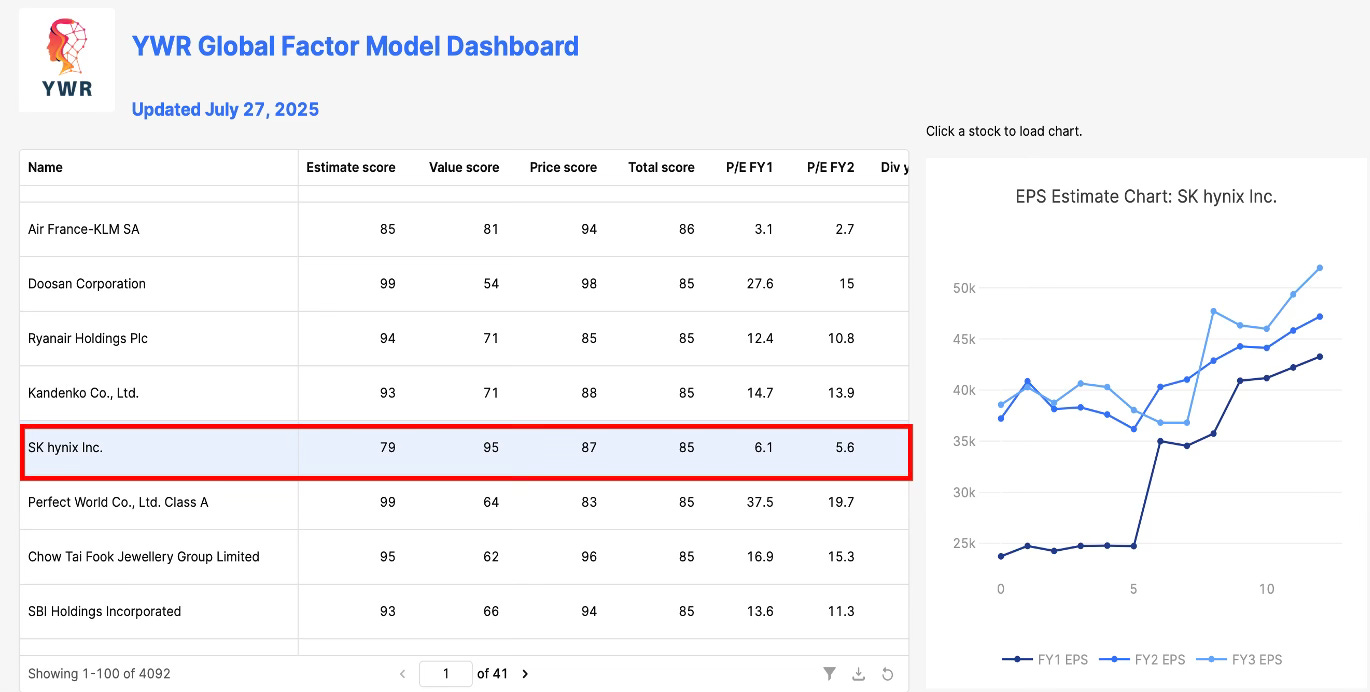Click the Div y column header
The height and width of the screenshot is (692, 1370).
point(894,167)
